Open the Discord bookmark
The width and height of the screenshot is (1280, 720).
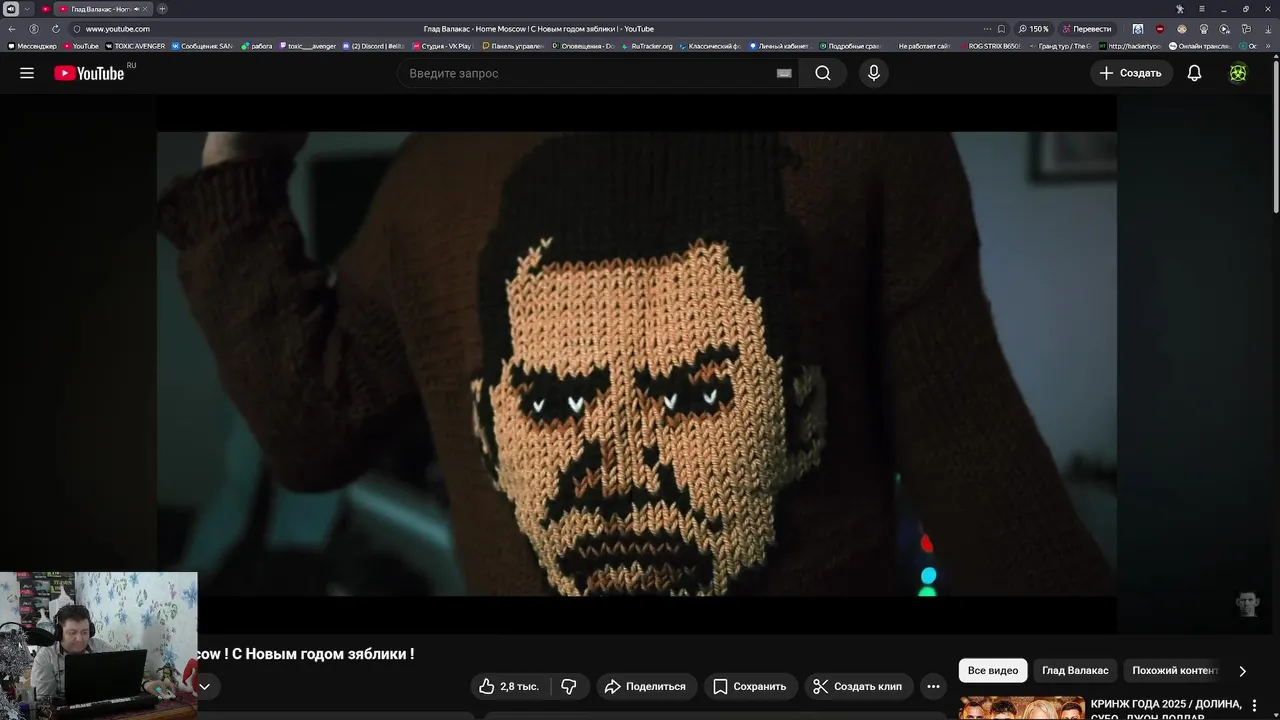[x=373, y=46]
